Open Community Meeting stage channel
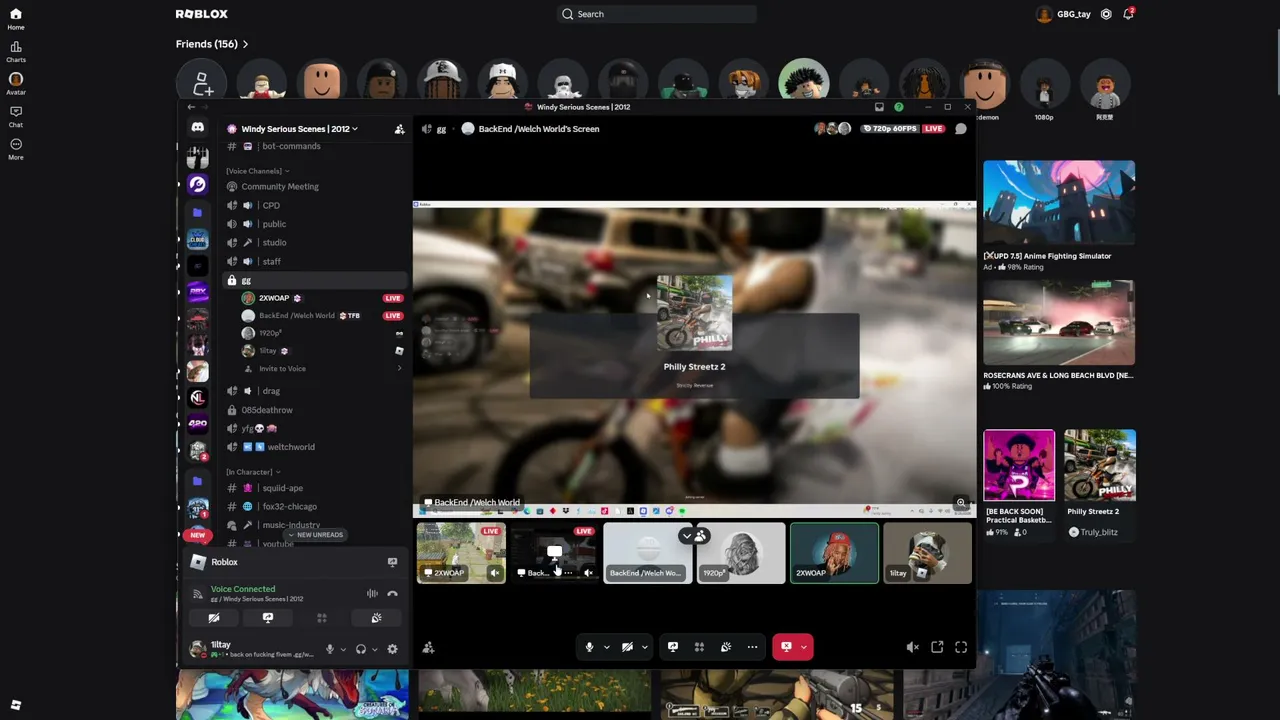The image size is (1280, 720). click(x=315, y=186)
